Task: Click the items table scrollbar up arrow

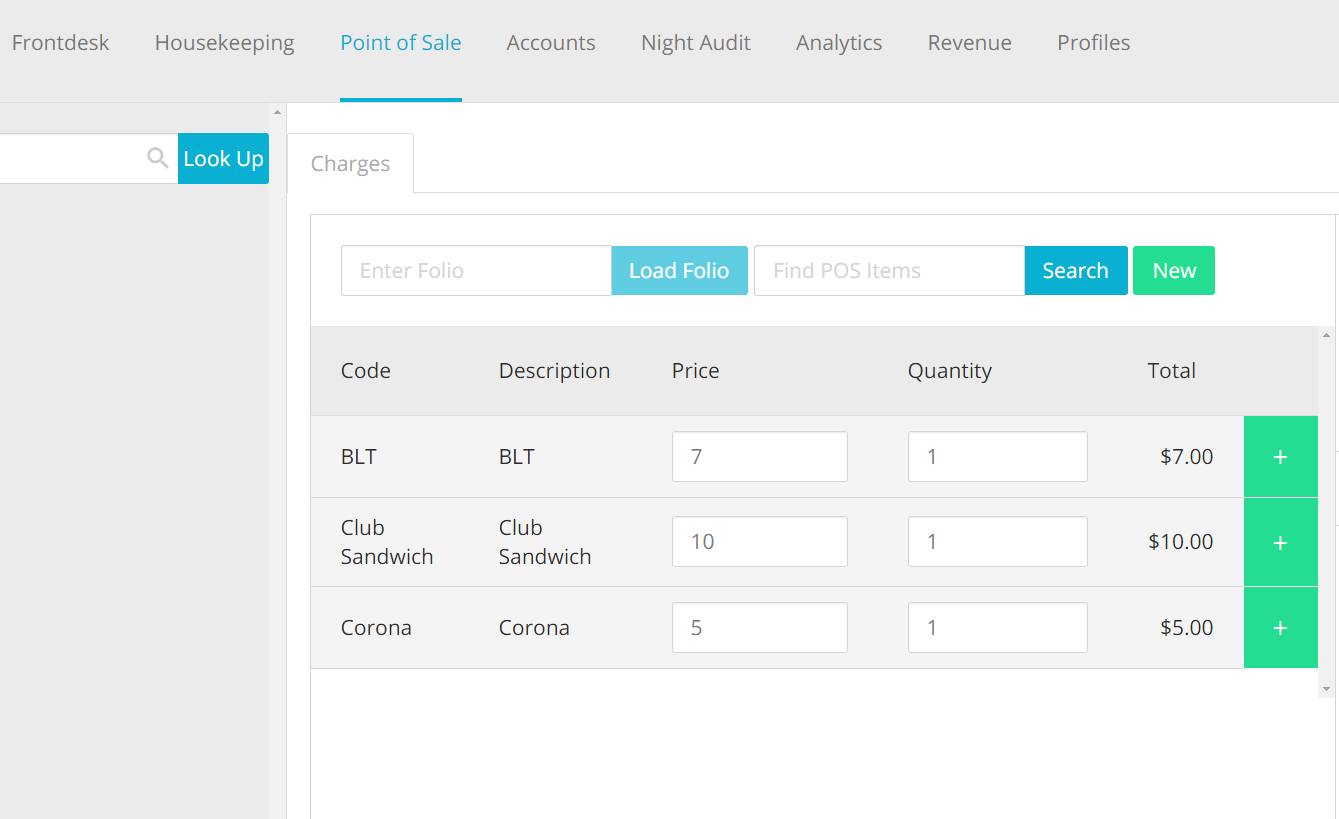Action: pyautogui.click(x=1327, y=335)
